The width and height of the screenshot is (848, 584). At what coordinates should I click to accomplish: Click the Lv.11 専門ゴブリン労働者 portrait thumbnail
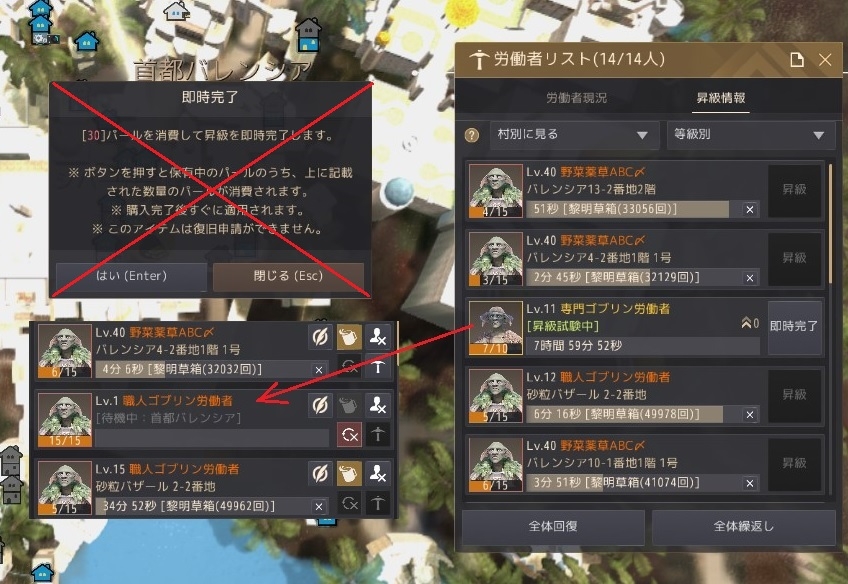click(x=495, y=328)
